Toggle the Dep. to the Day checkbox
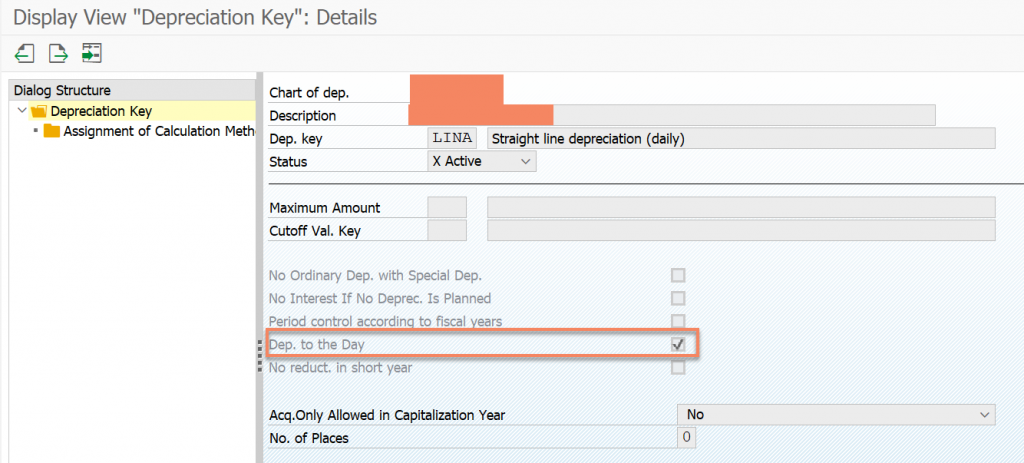Viewport: 1024px width, 463px height. tap(679, 345)
